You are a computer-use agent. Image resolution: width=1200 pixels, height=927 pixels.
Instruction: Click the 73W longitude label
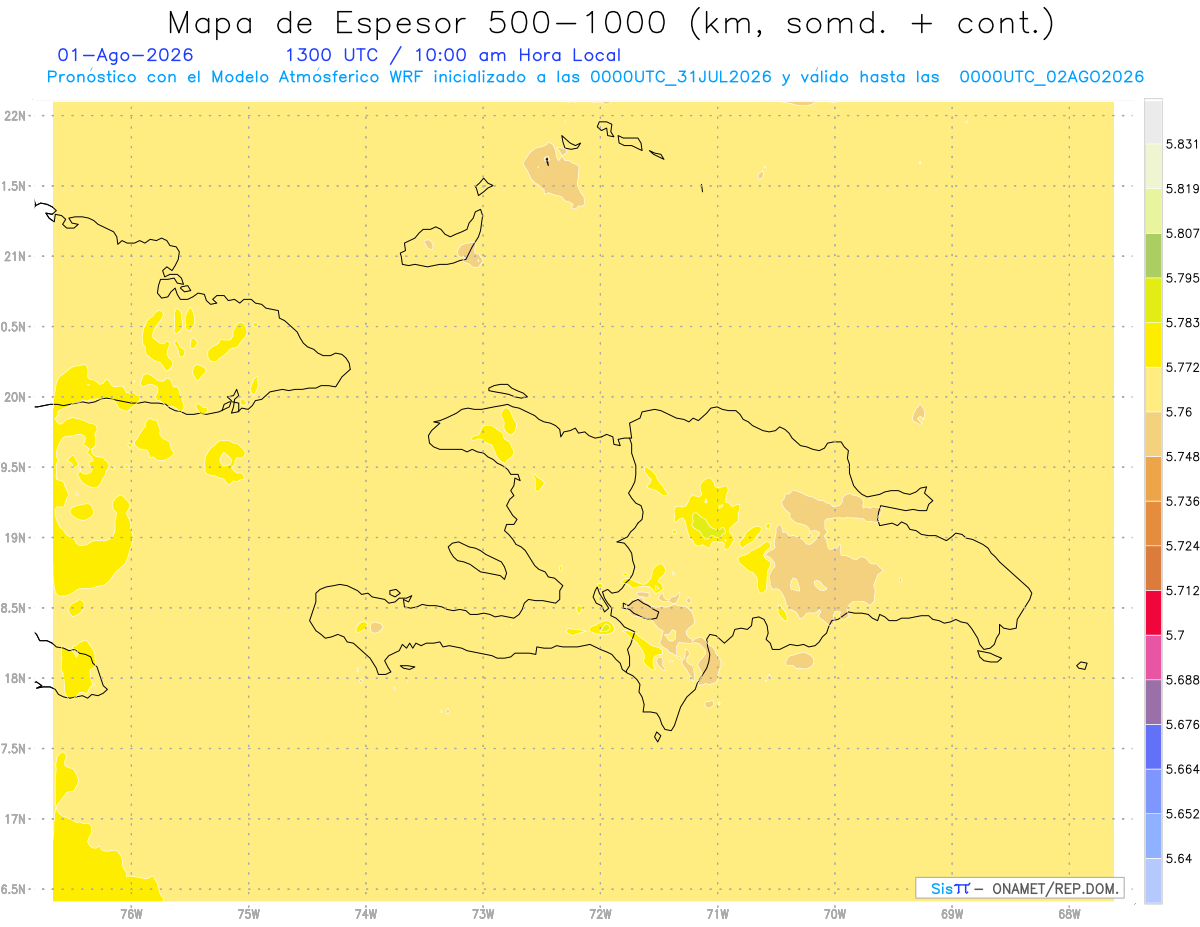tap(483, 913)
